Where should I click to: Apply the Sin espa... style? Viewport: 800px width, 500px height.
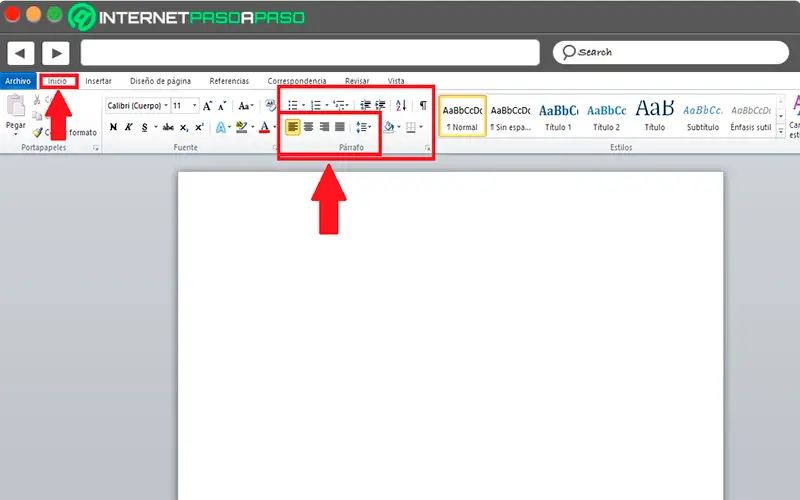pos(510,116)
